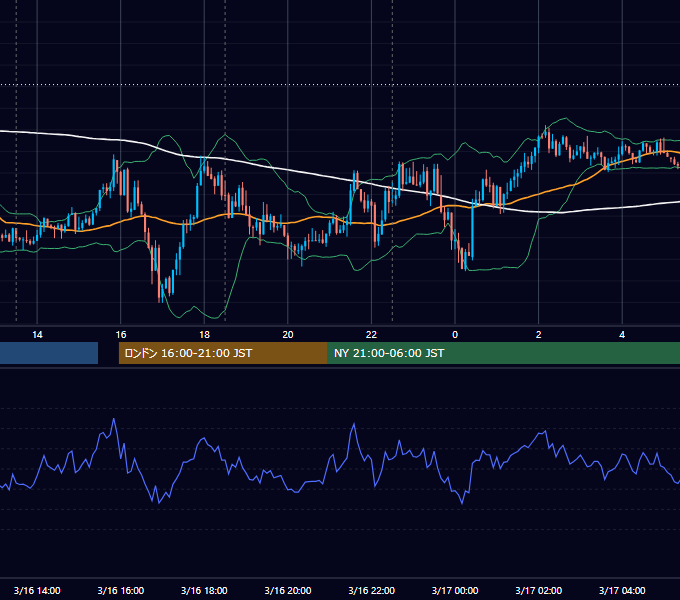Click the 18 hour label on chart axis
Viewport: 680px width, 600px height.
point(204,335)
